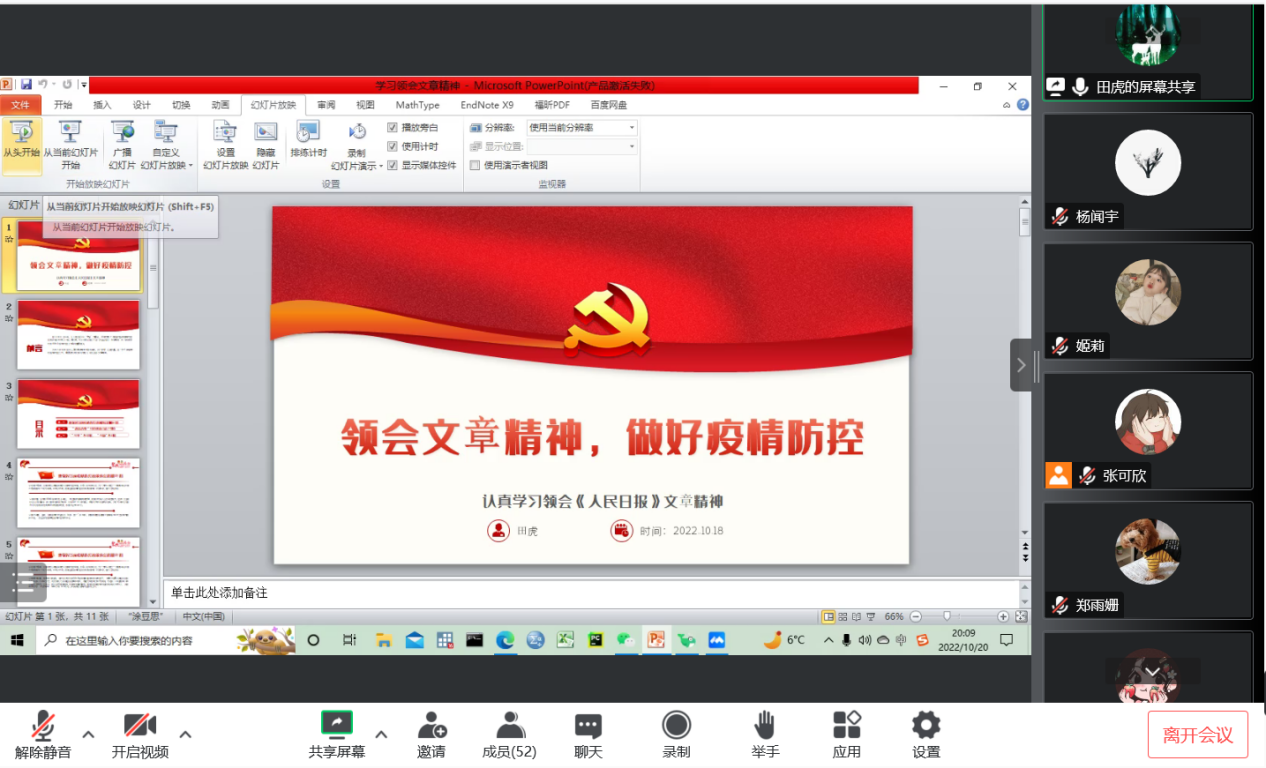Click the Share Screen icon in meeting toolbar
The width and height of the screenshot is (1266, 768).
(x=337, y=724)
